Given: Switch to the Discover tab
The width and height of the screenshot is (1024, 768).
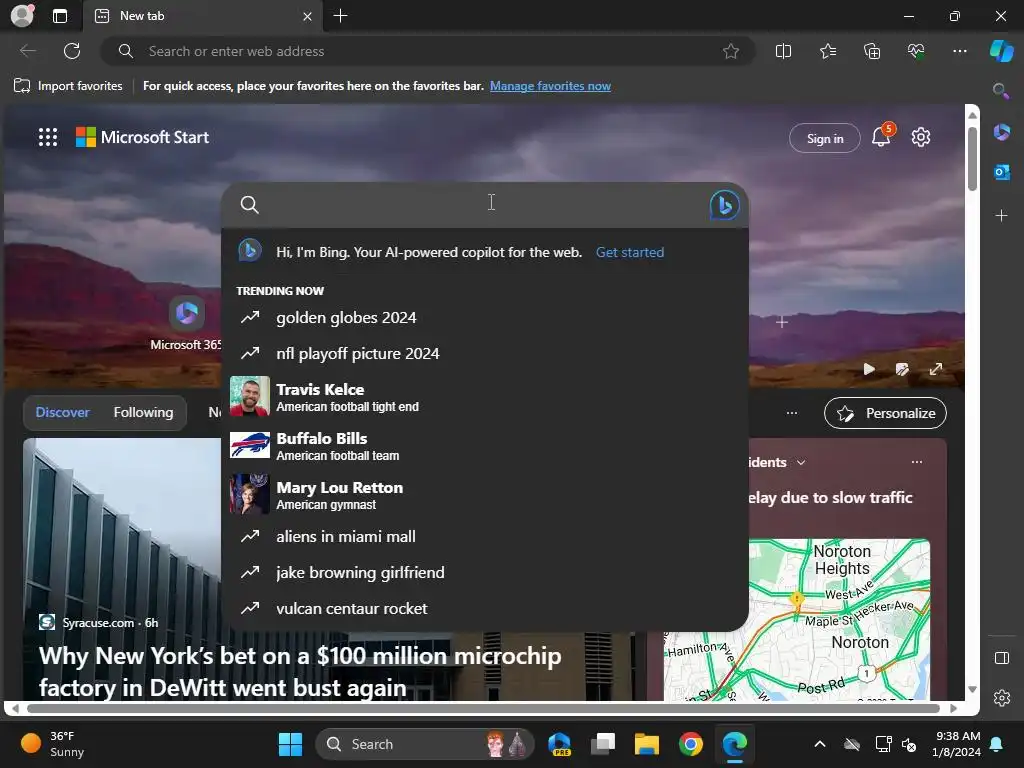Looking at the screenshot, I should [62, 412].
